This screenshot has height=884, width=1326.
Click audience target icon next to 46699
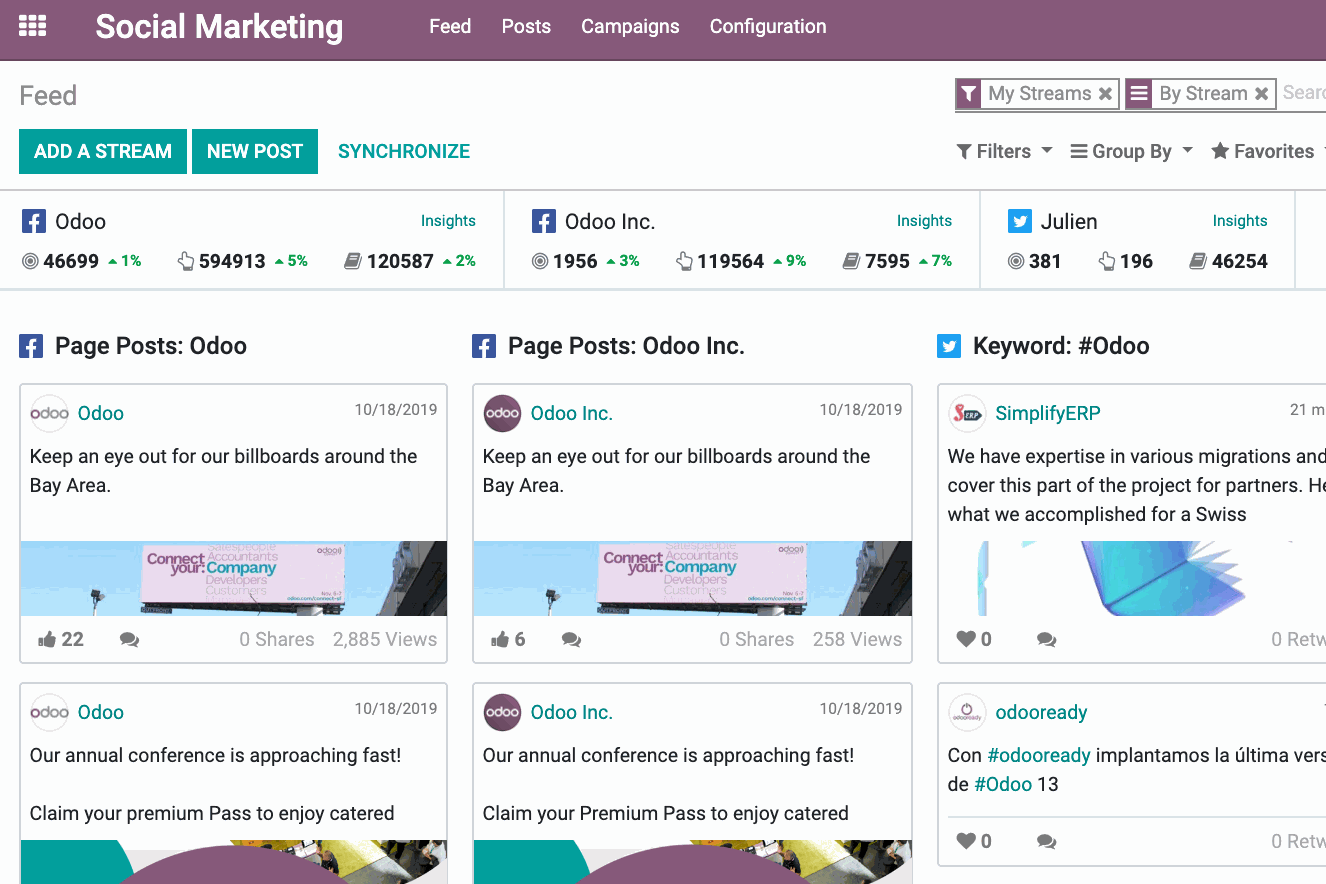coord(31,262)
